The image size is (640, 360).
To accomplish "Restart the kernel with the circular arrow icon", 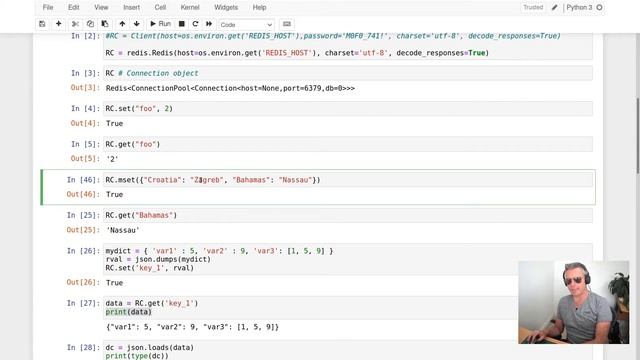I will pos(195,24).
